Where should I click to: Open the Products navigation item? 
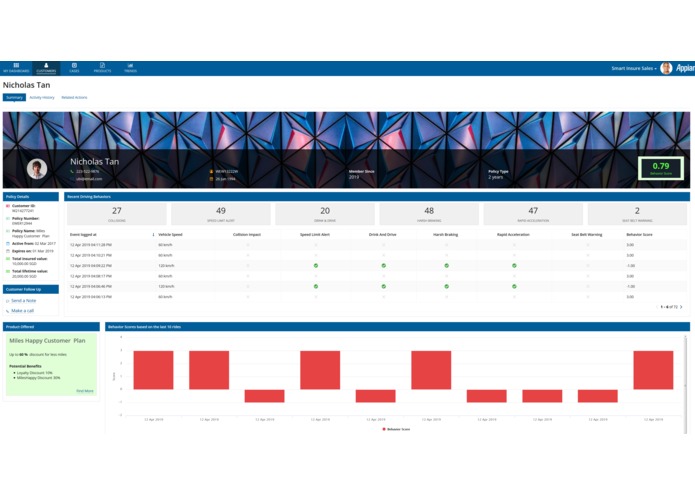102,68
